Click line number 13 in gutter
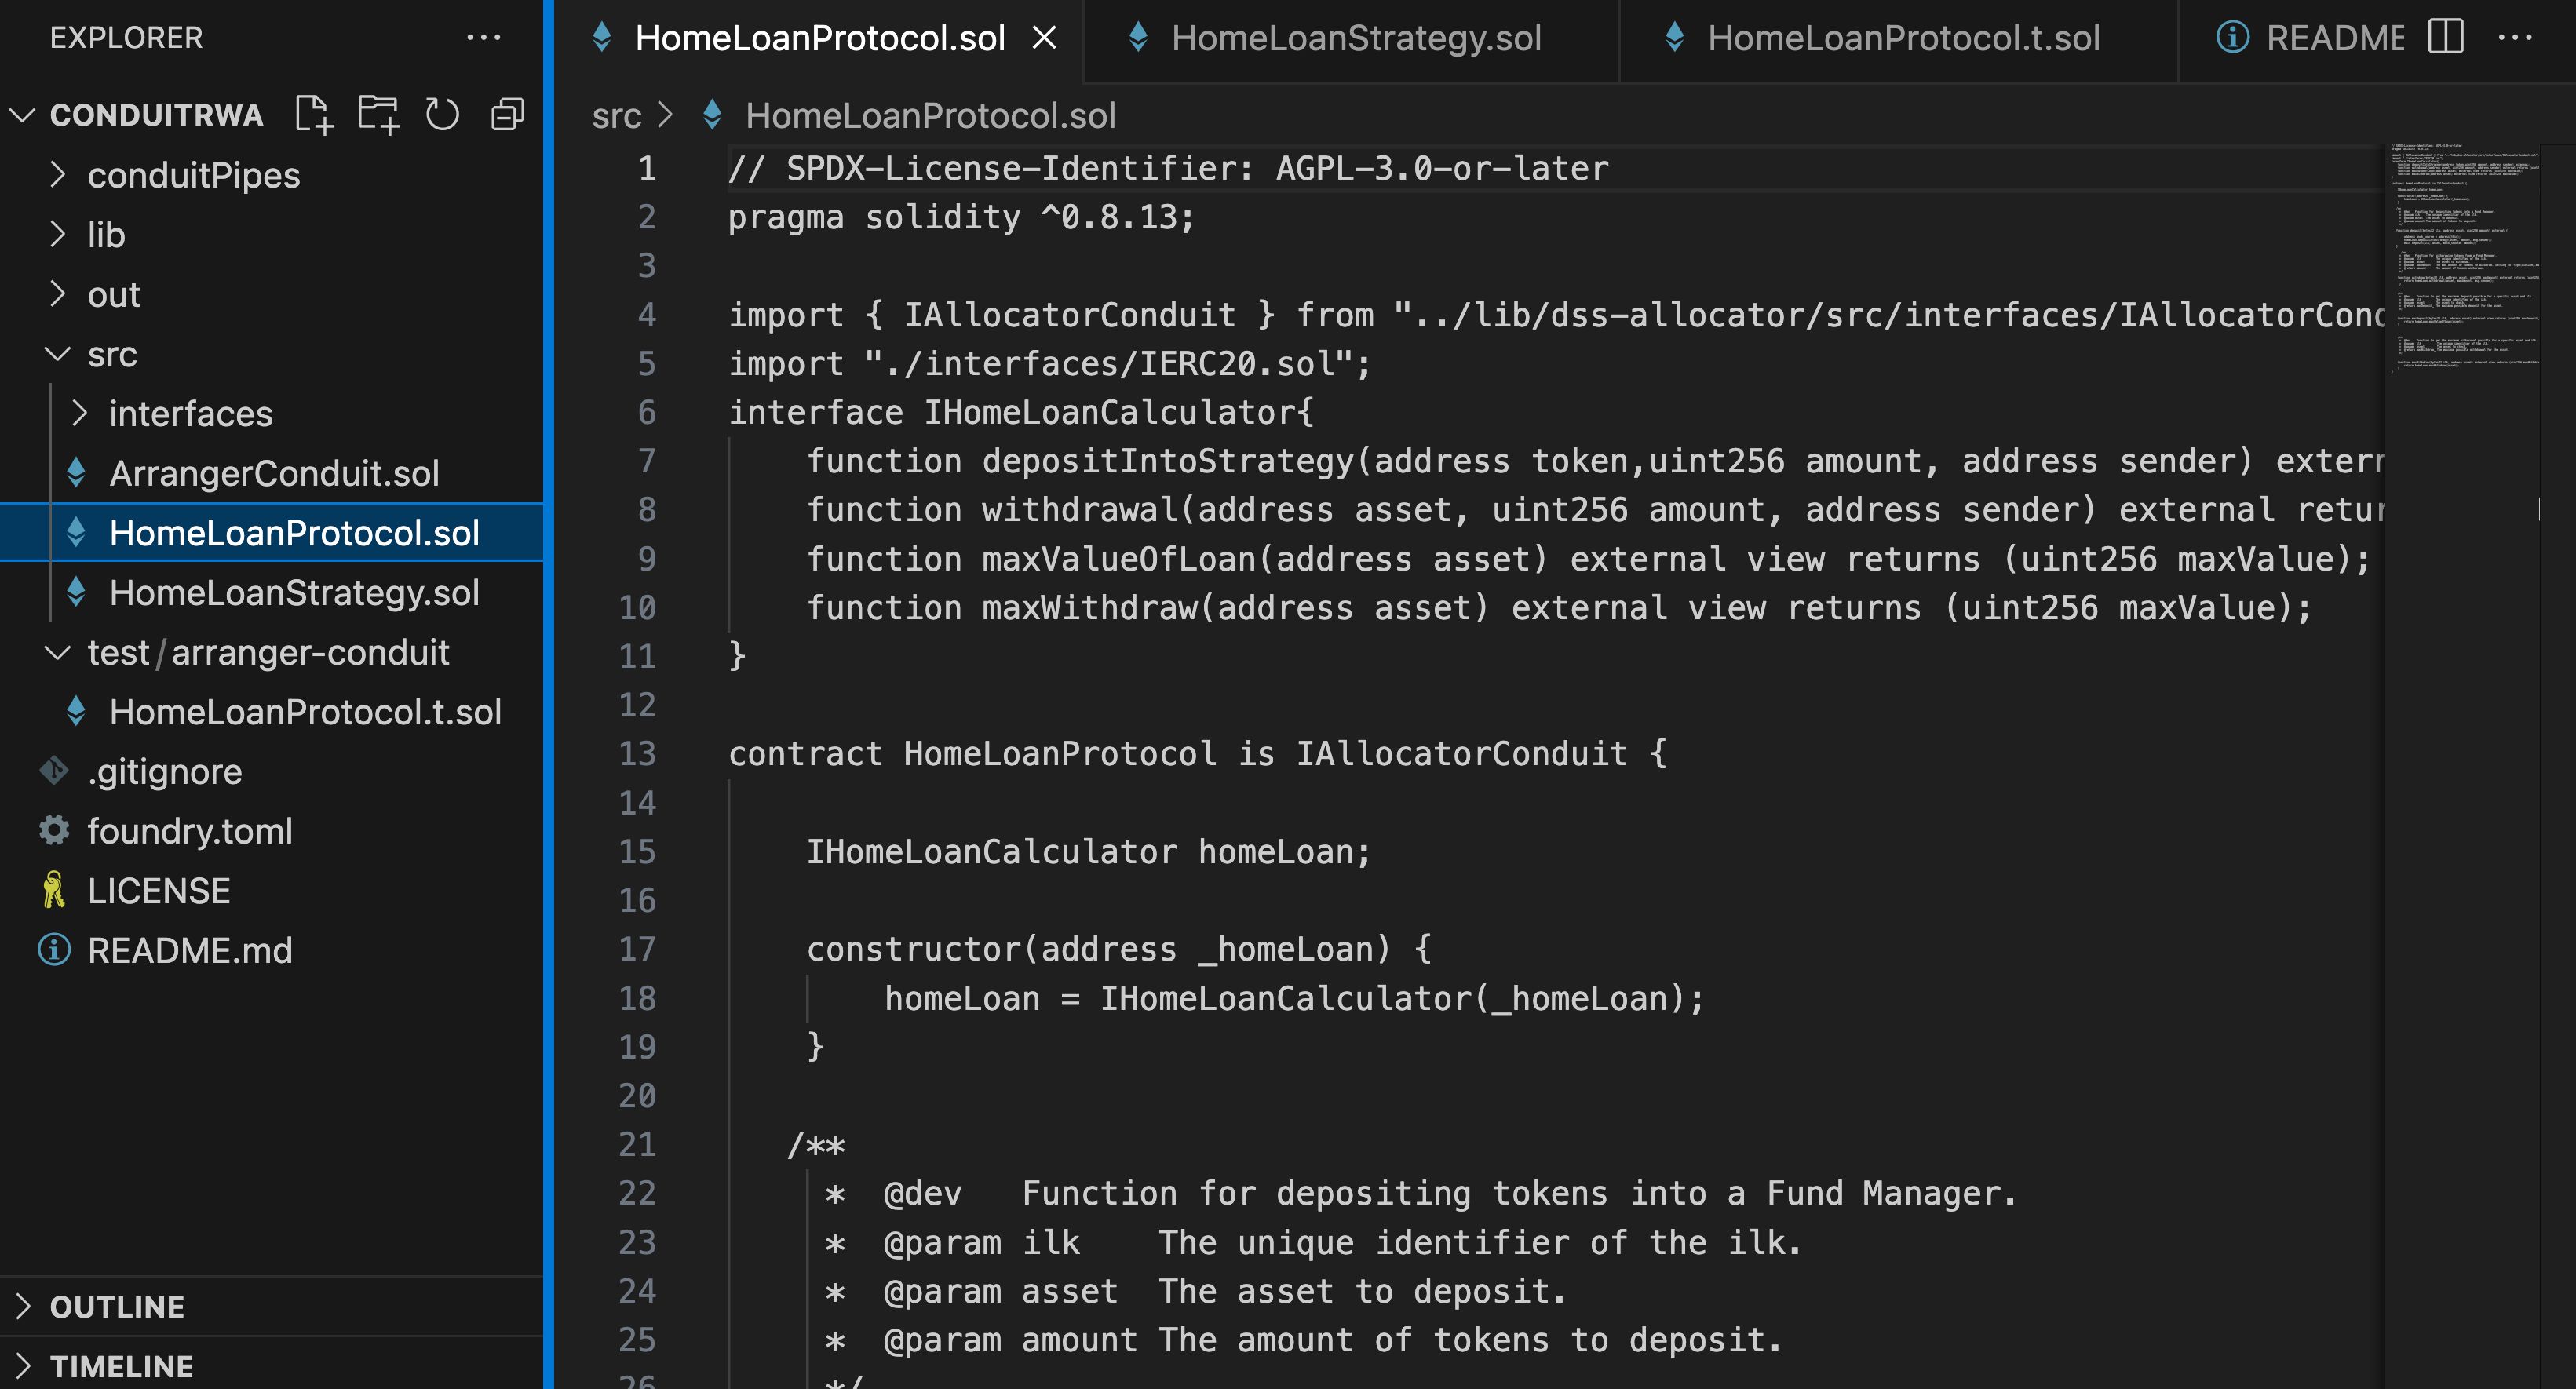Screen dimensions: 2576x1389 click(x=637, y=753)
